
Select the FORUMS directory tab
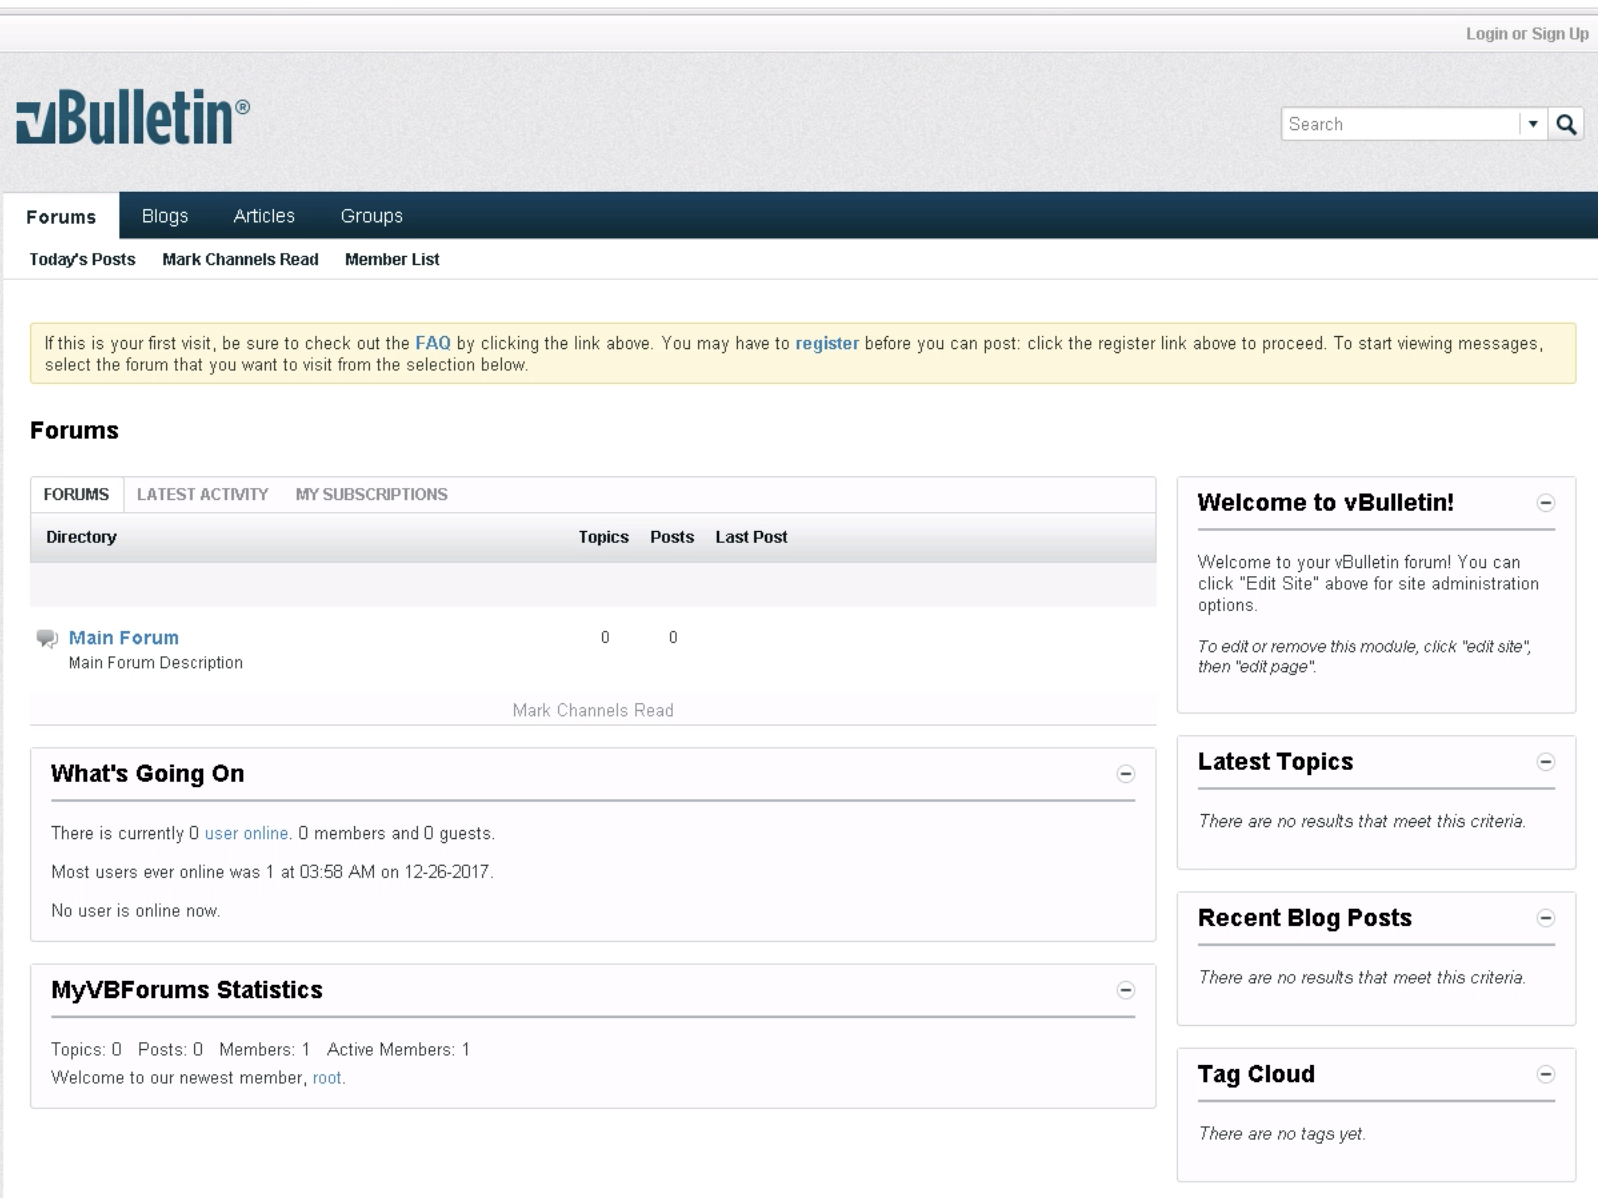point(76,495)
